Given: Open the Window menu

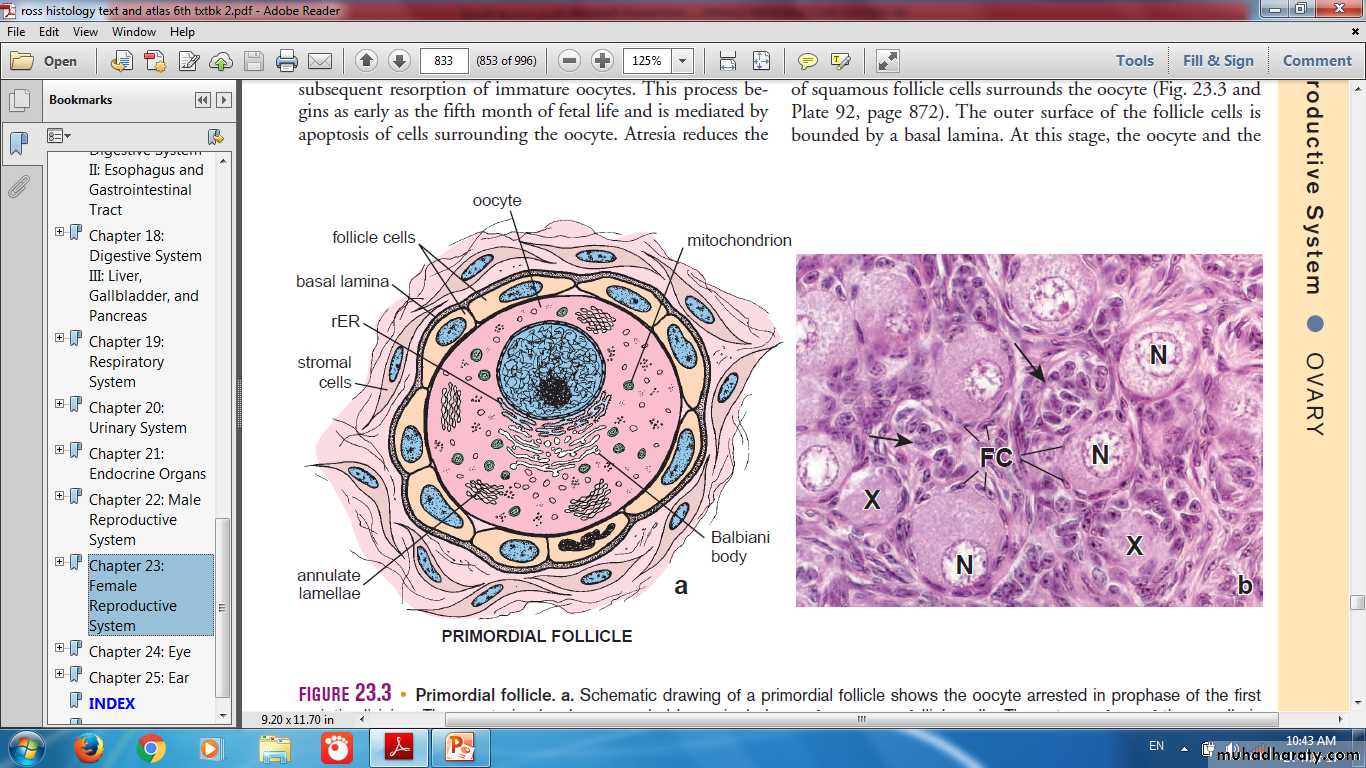Looking at the screenshot, I should 133,32.
